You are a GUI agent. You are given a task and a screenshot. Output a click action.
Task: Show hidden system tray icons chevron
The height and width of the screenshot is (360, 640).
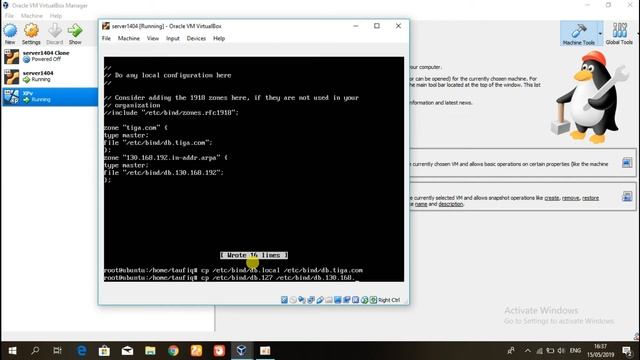click(x=528, y=351)
